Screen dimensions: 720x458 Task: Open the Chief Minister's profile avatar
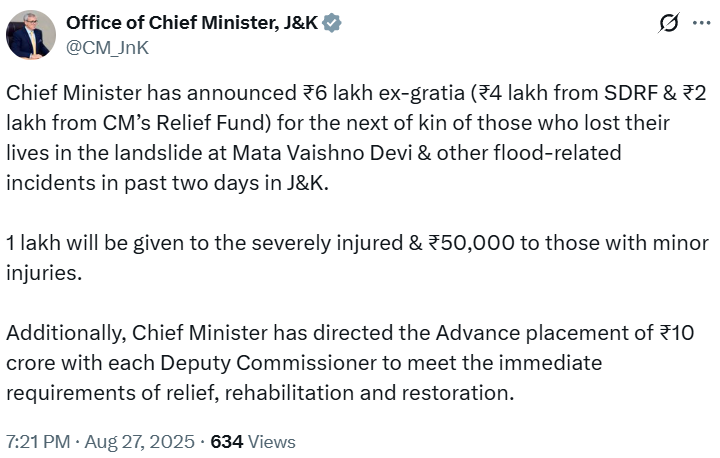click(31, 34)
